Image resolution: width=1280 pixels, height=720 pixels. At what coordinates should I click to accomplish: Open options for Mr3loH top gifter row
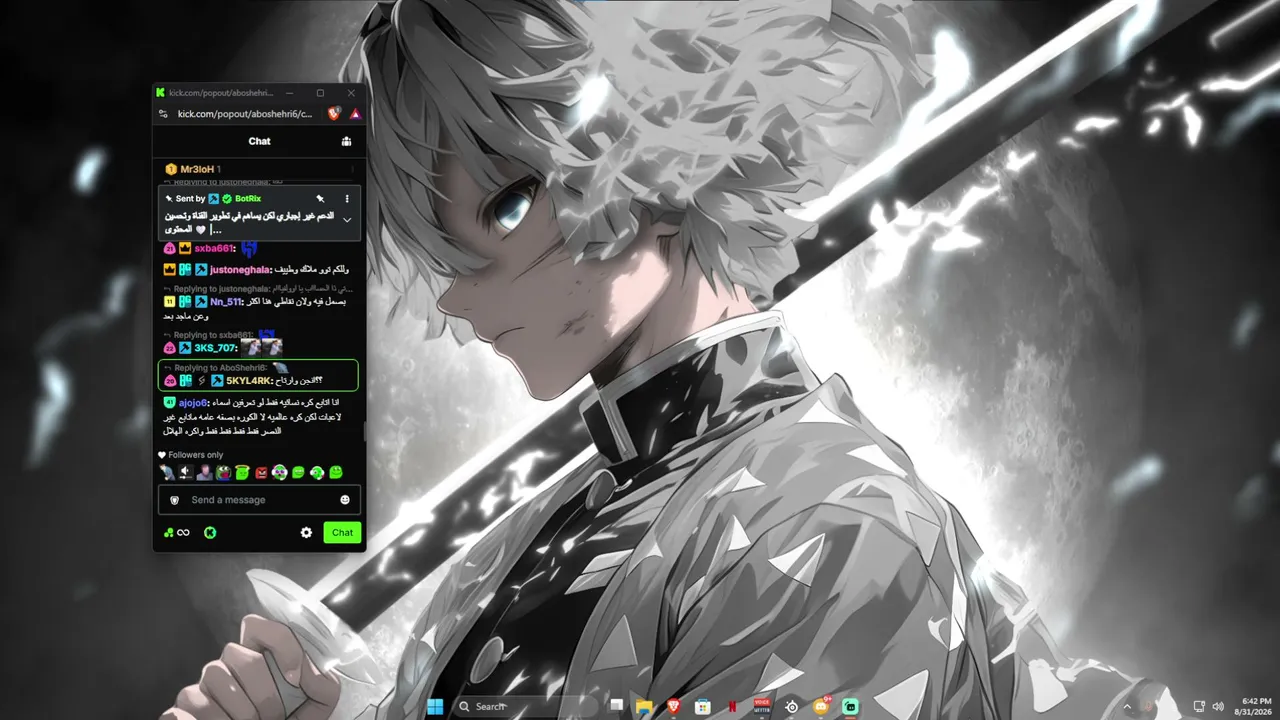352,169
